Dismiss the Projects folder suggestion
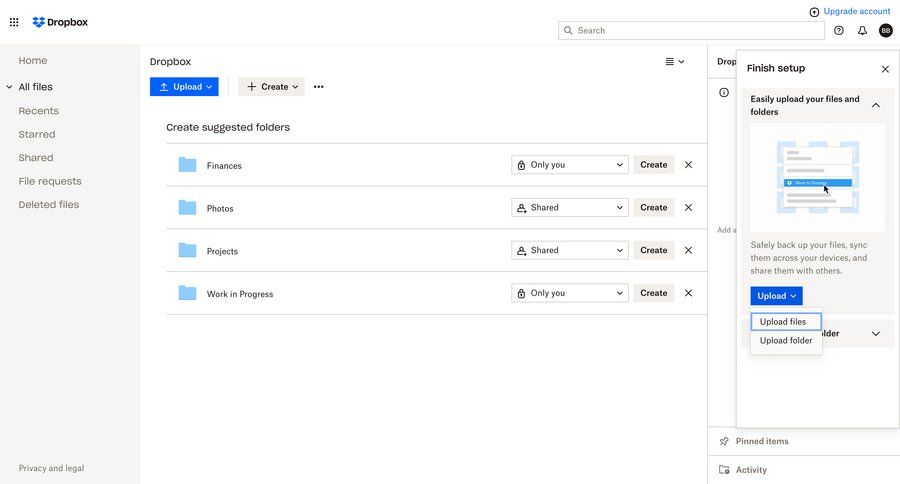 pyautogui.click(x=688, y=250)
